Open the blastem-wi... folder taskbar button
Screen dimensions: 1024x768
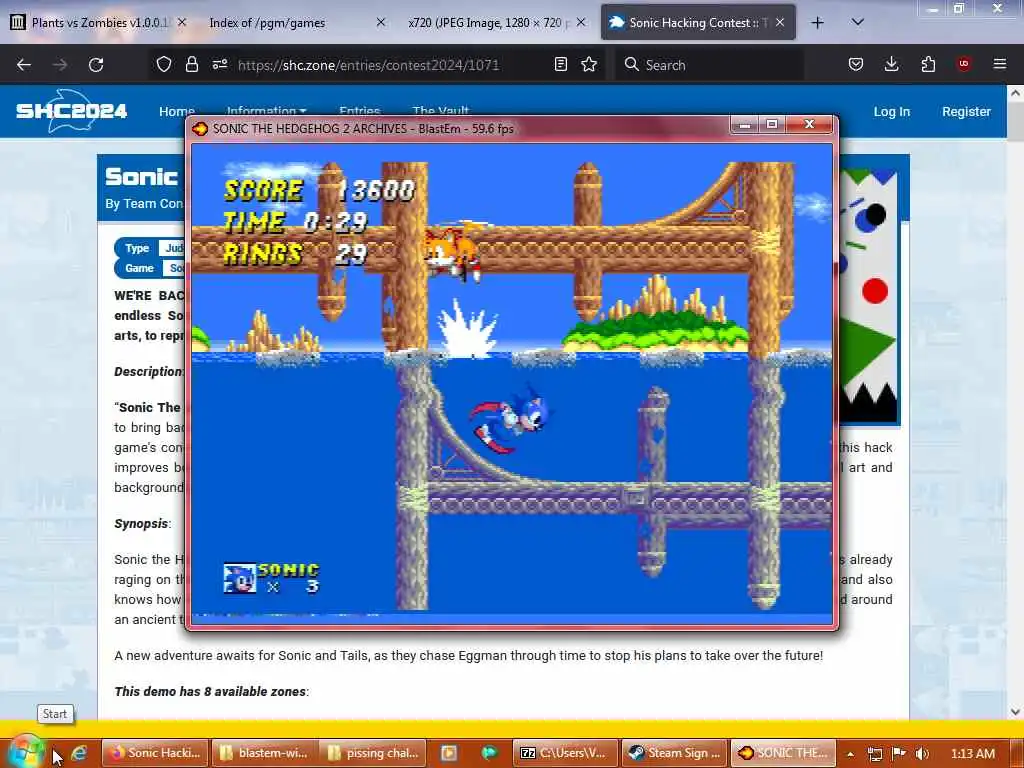pyautogui.click(x=264, y=753)
